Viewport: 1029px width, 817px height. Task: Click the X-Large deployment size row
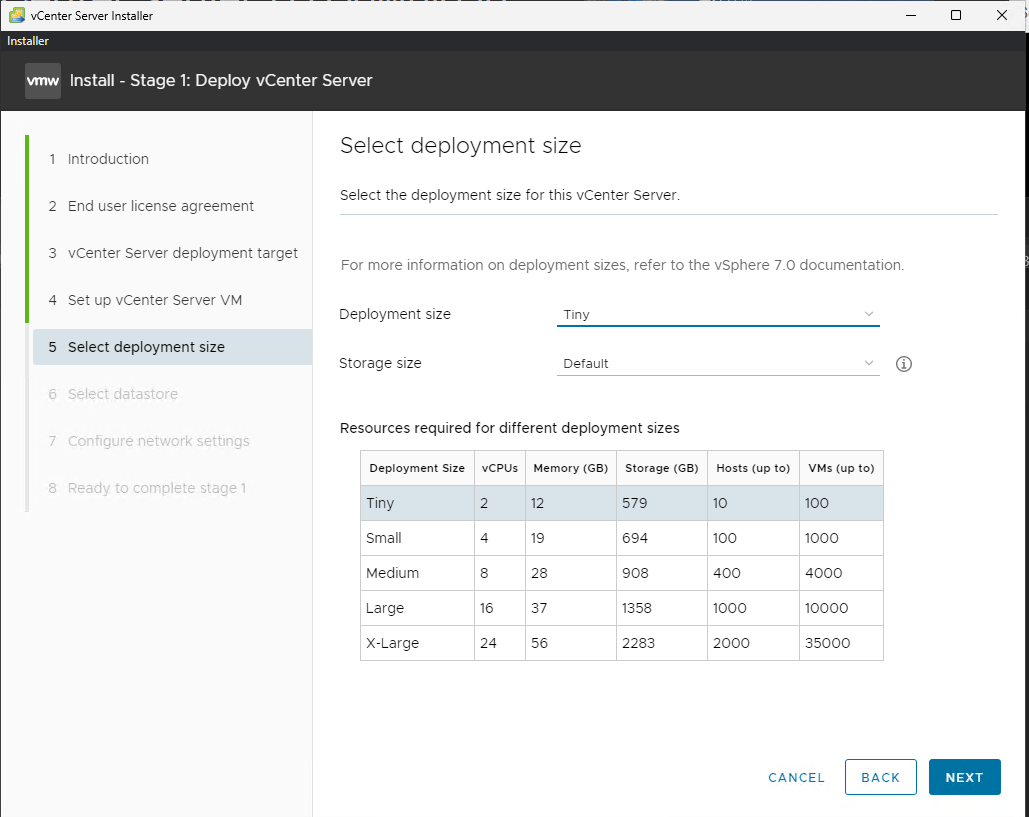tap(621, 643)
